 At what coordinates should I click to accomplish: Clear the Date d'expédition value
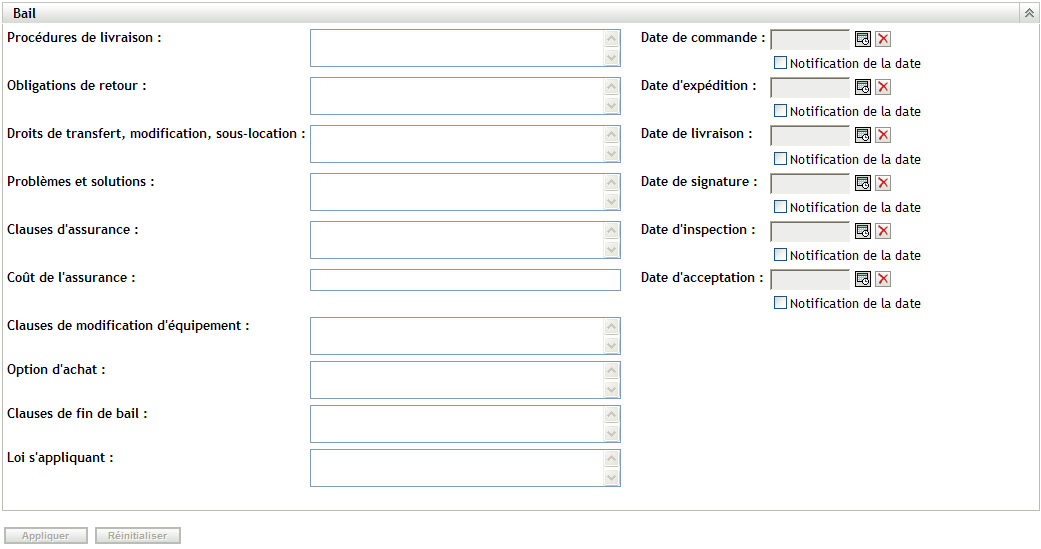pos(883,87)
